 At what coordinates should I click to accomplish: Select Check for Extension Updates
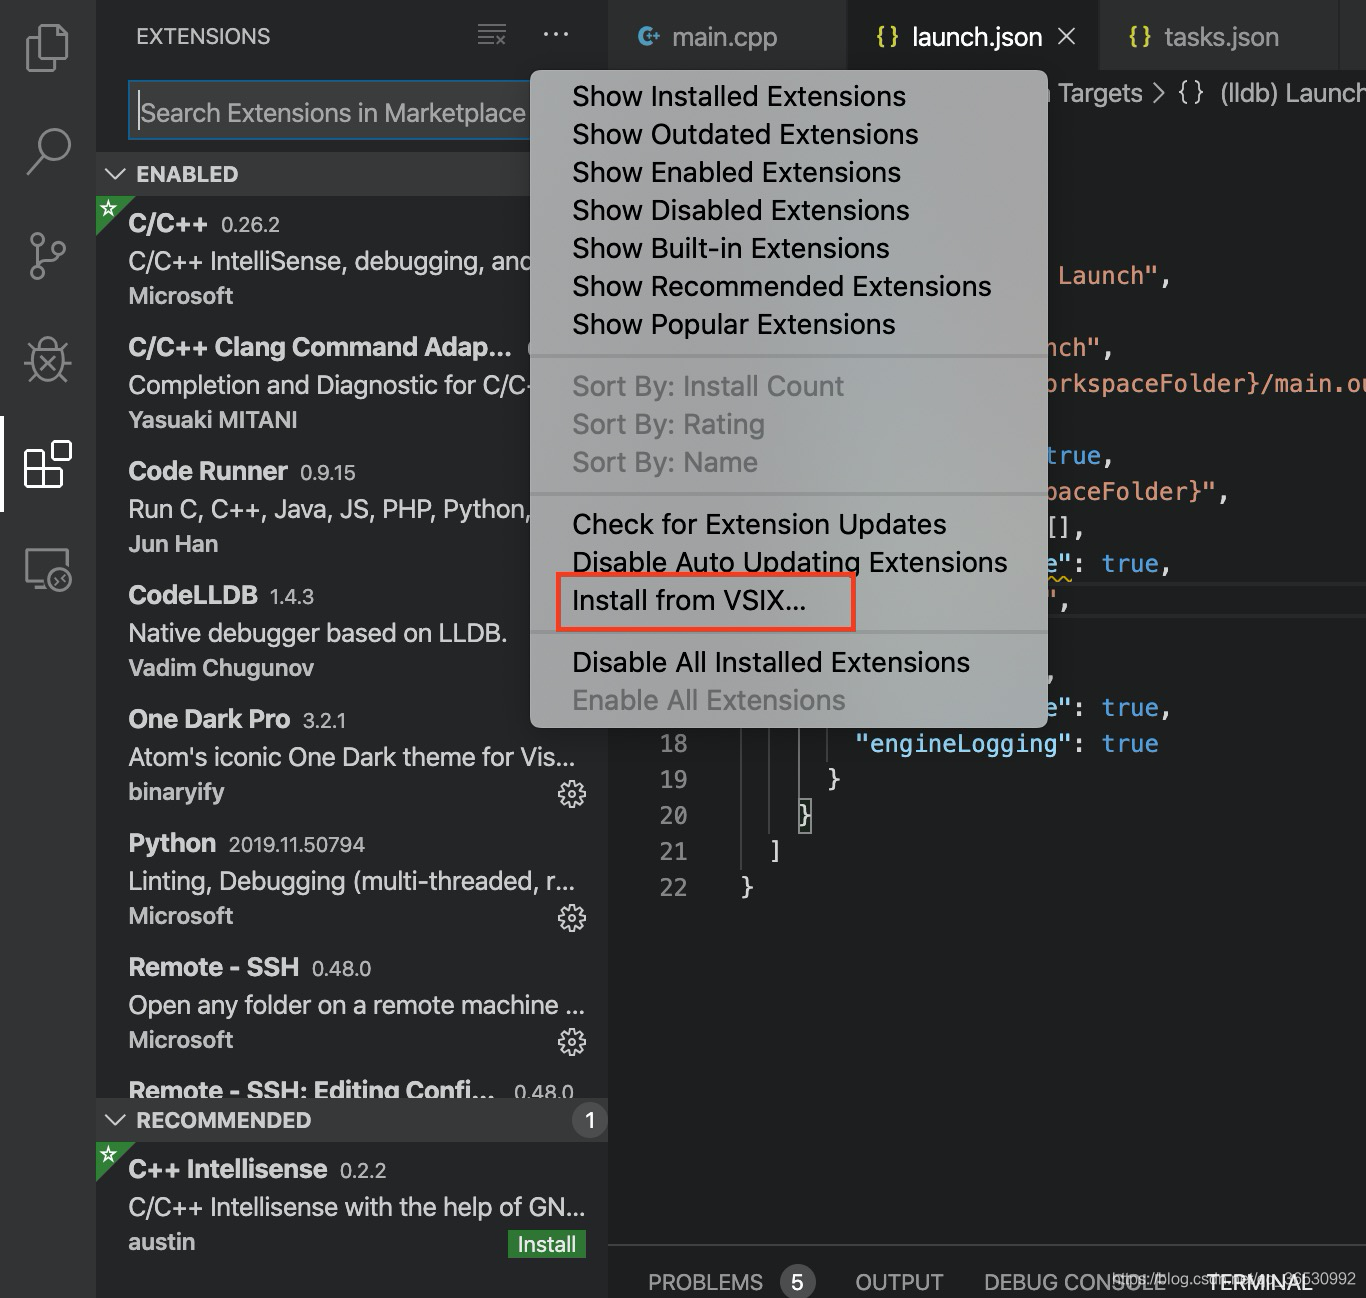pyautogui.click(x=759, y=524)
